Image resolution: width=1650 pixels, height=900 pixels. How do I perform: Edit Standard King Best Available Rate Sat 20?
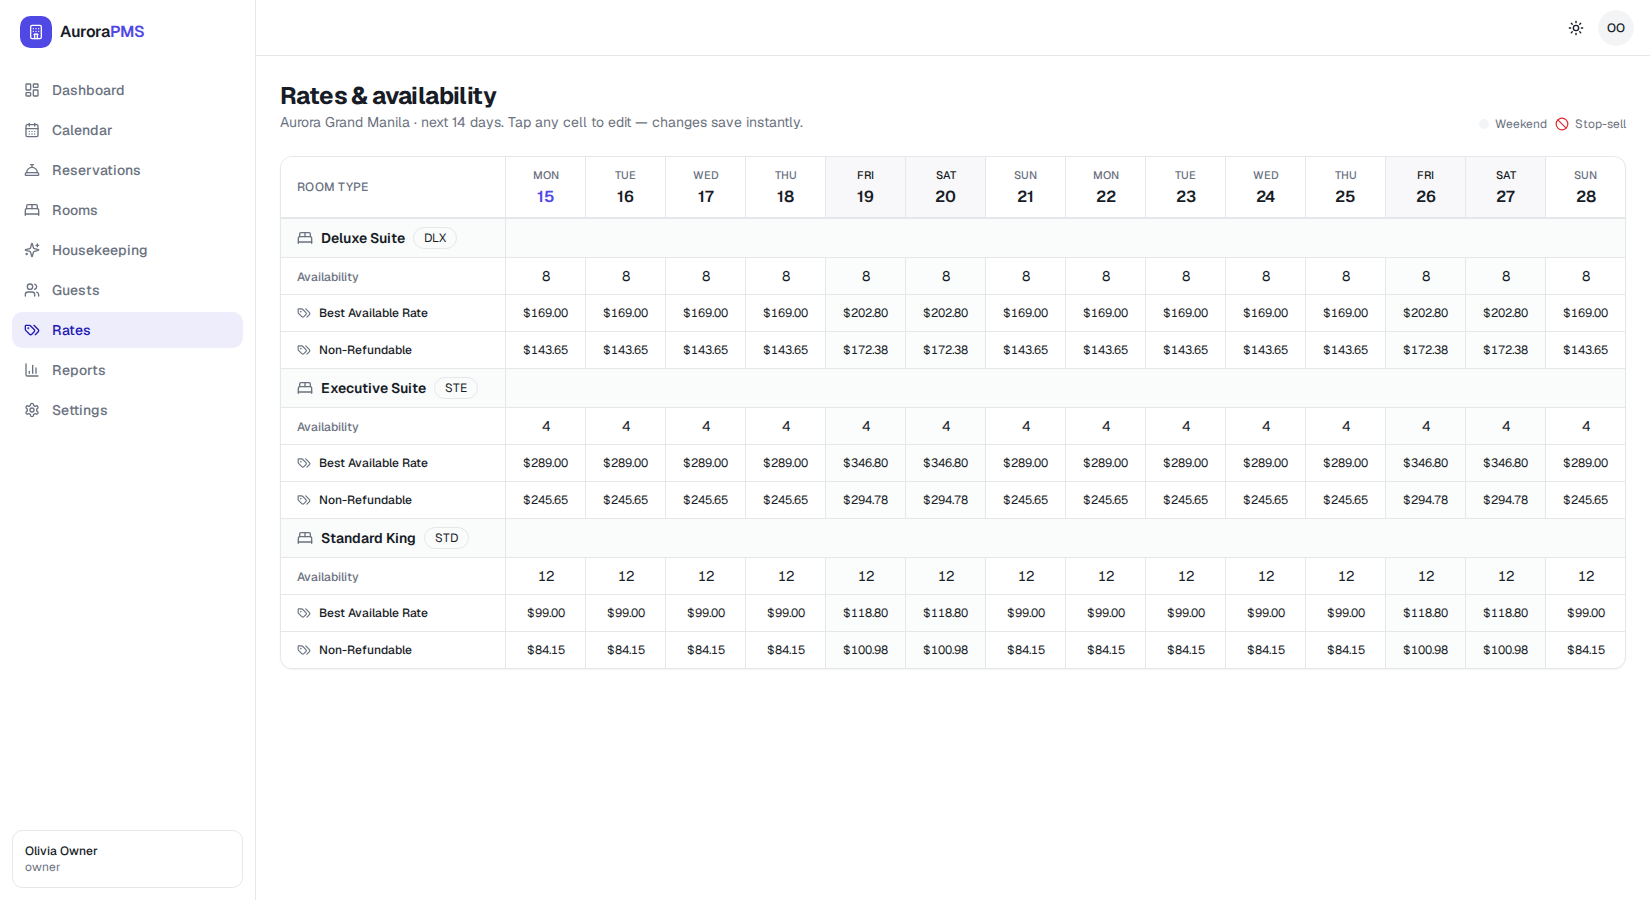[x=946, y=613]
